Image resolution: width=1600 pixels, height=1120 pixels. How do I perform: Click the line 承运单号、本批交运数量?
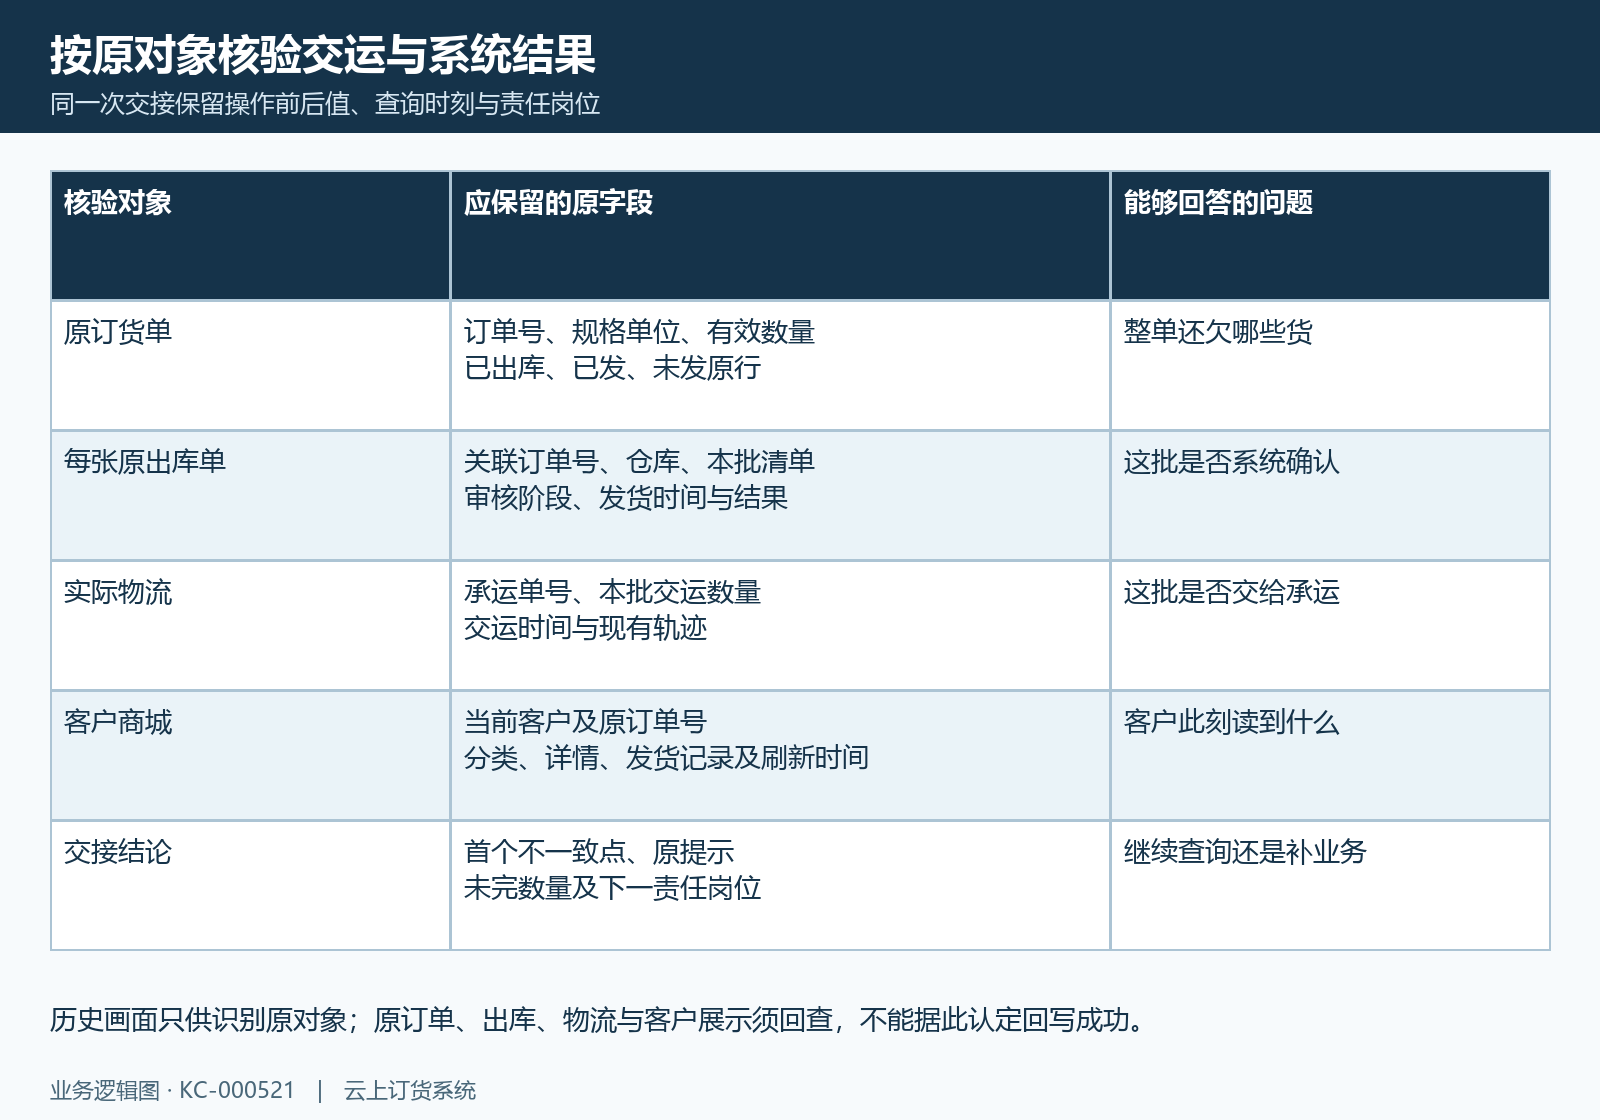coord(612,591)
